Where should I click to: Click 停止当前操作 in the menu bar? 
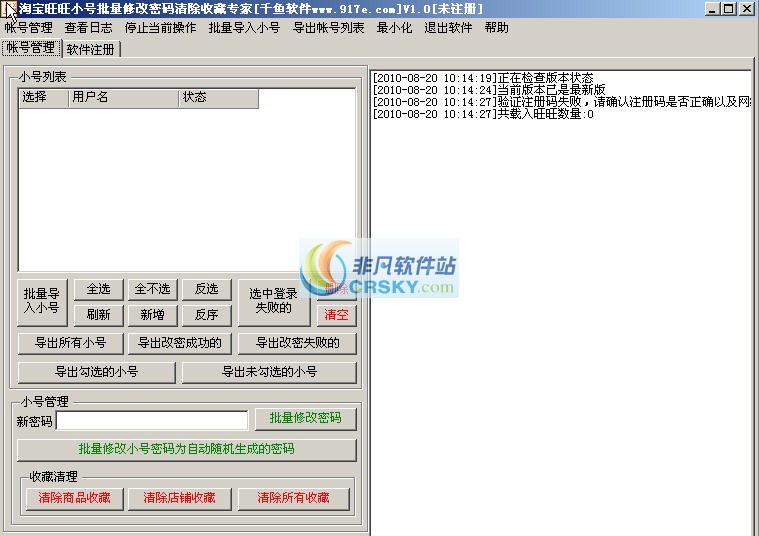pyautogui.click(x=160, y=28)
